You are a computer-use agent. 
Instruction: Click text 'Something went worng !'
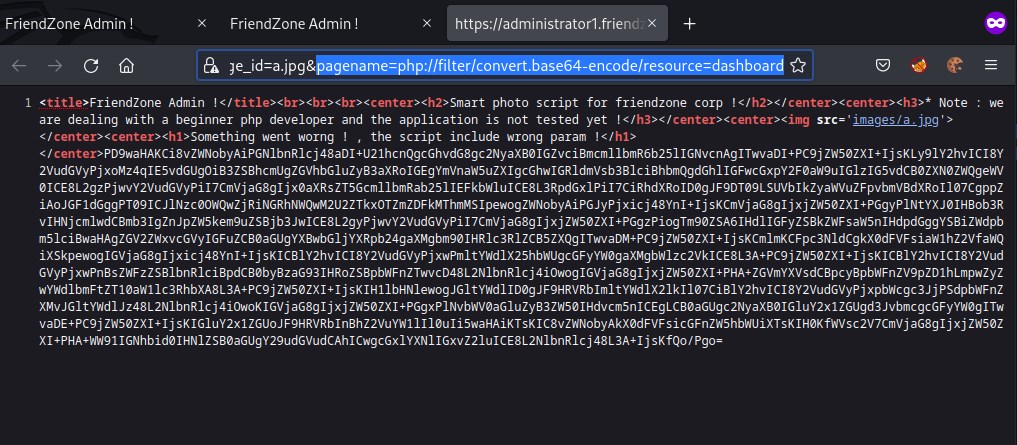coord(267,137)
